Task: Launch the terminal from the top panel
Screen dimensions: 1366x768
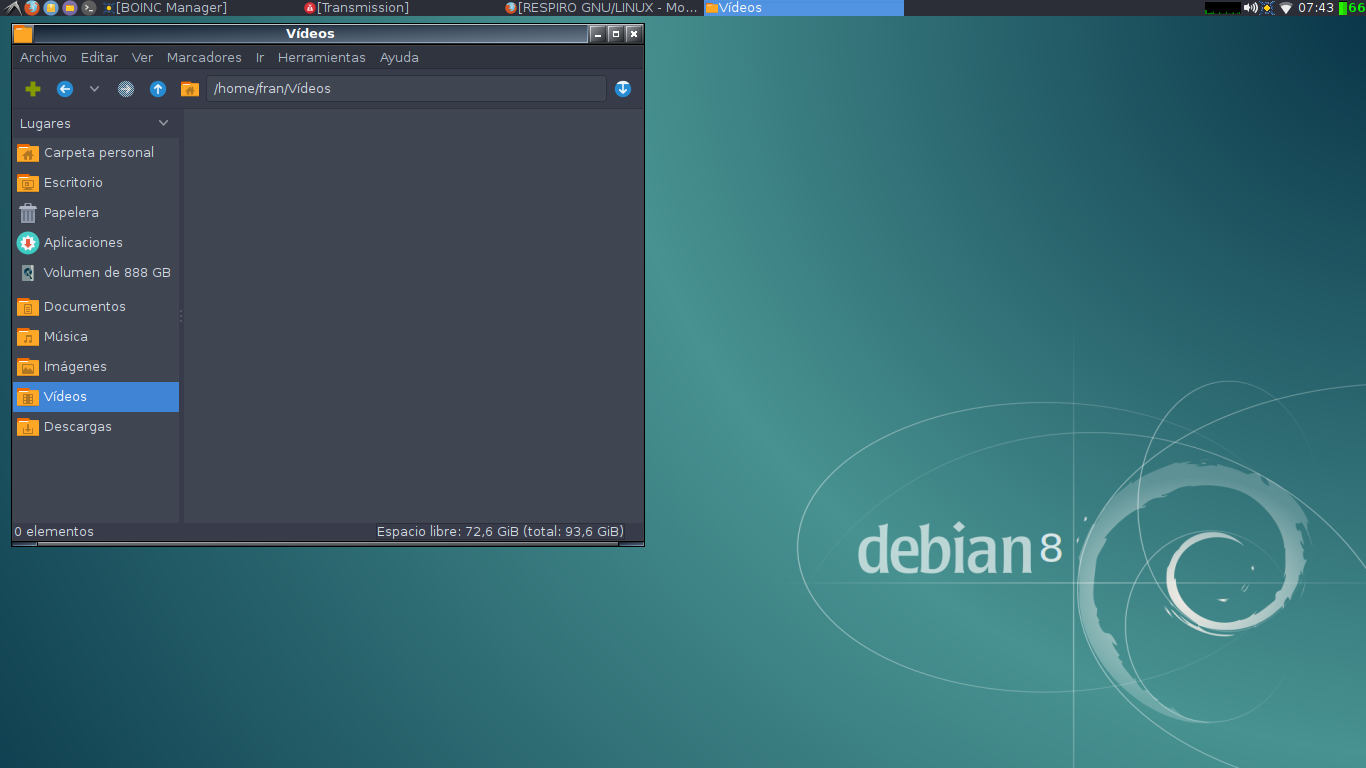Action: point(87,8)
